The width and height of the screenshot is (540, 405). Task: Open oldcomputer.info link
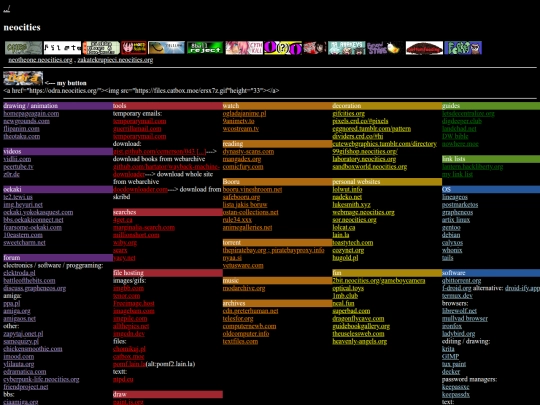246,334
